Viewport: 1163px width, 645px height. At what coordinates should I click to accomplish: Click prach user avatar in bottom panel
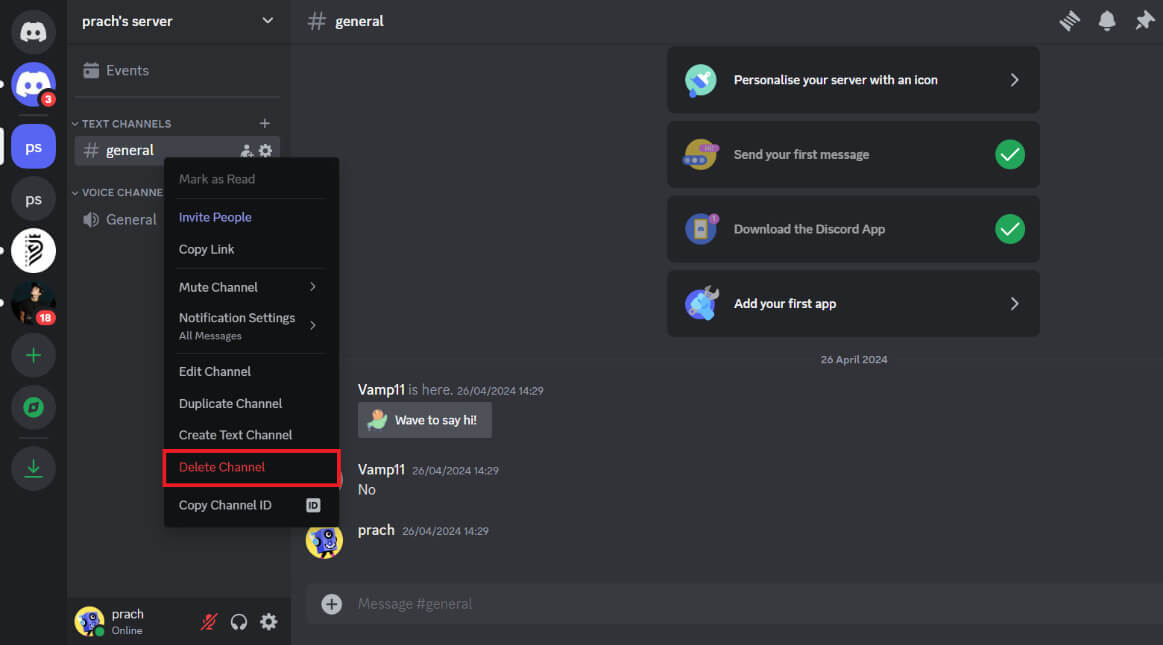[x=89, y=621]
